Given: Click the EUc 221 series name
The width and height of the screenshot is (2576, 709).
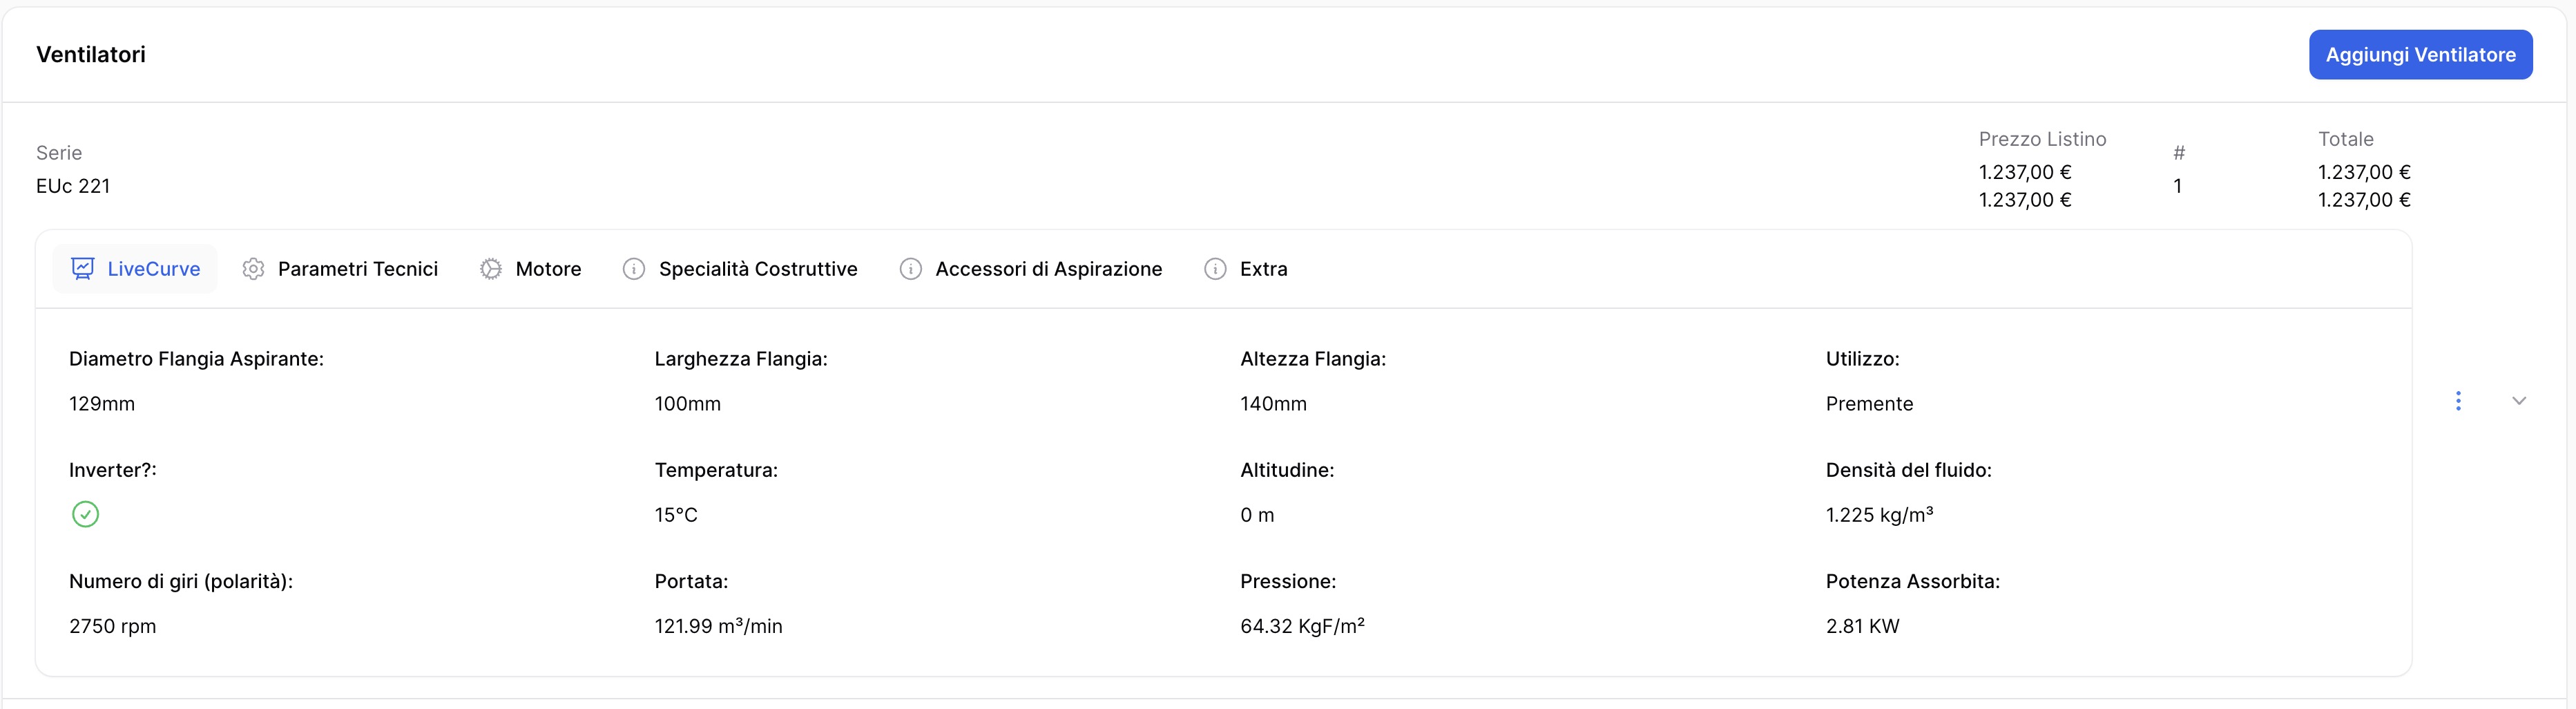Looking at the screenshot, I should pyautogui.click(x=73, y=186).
